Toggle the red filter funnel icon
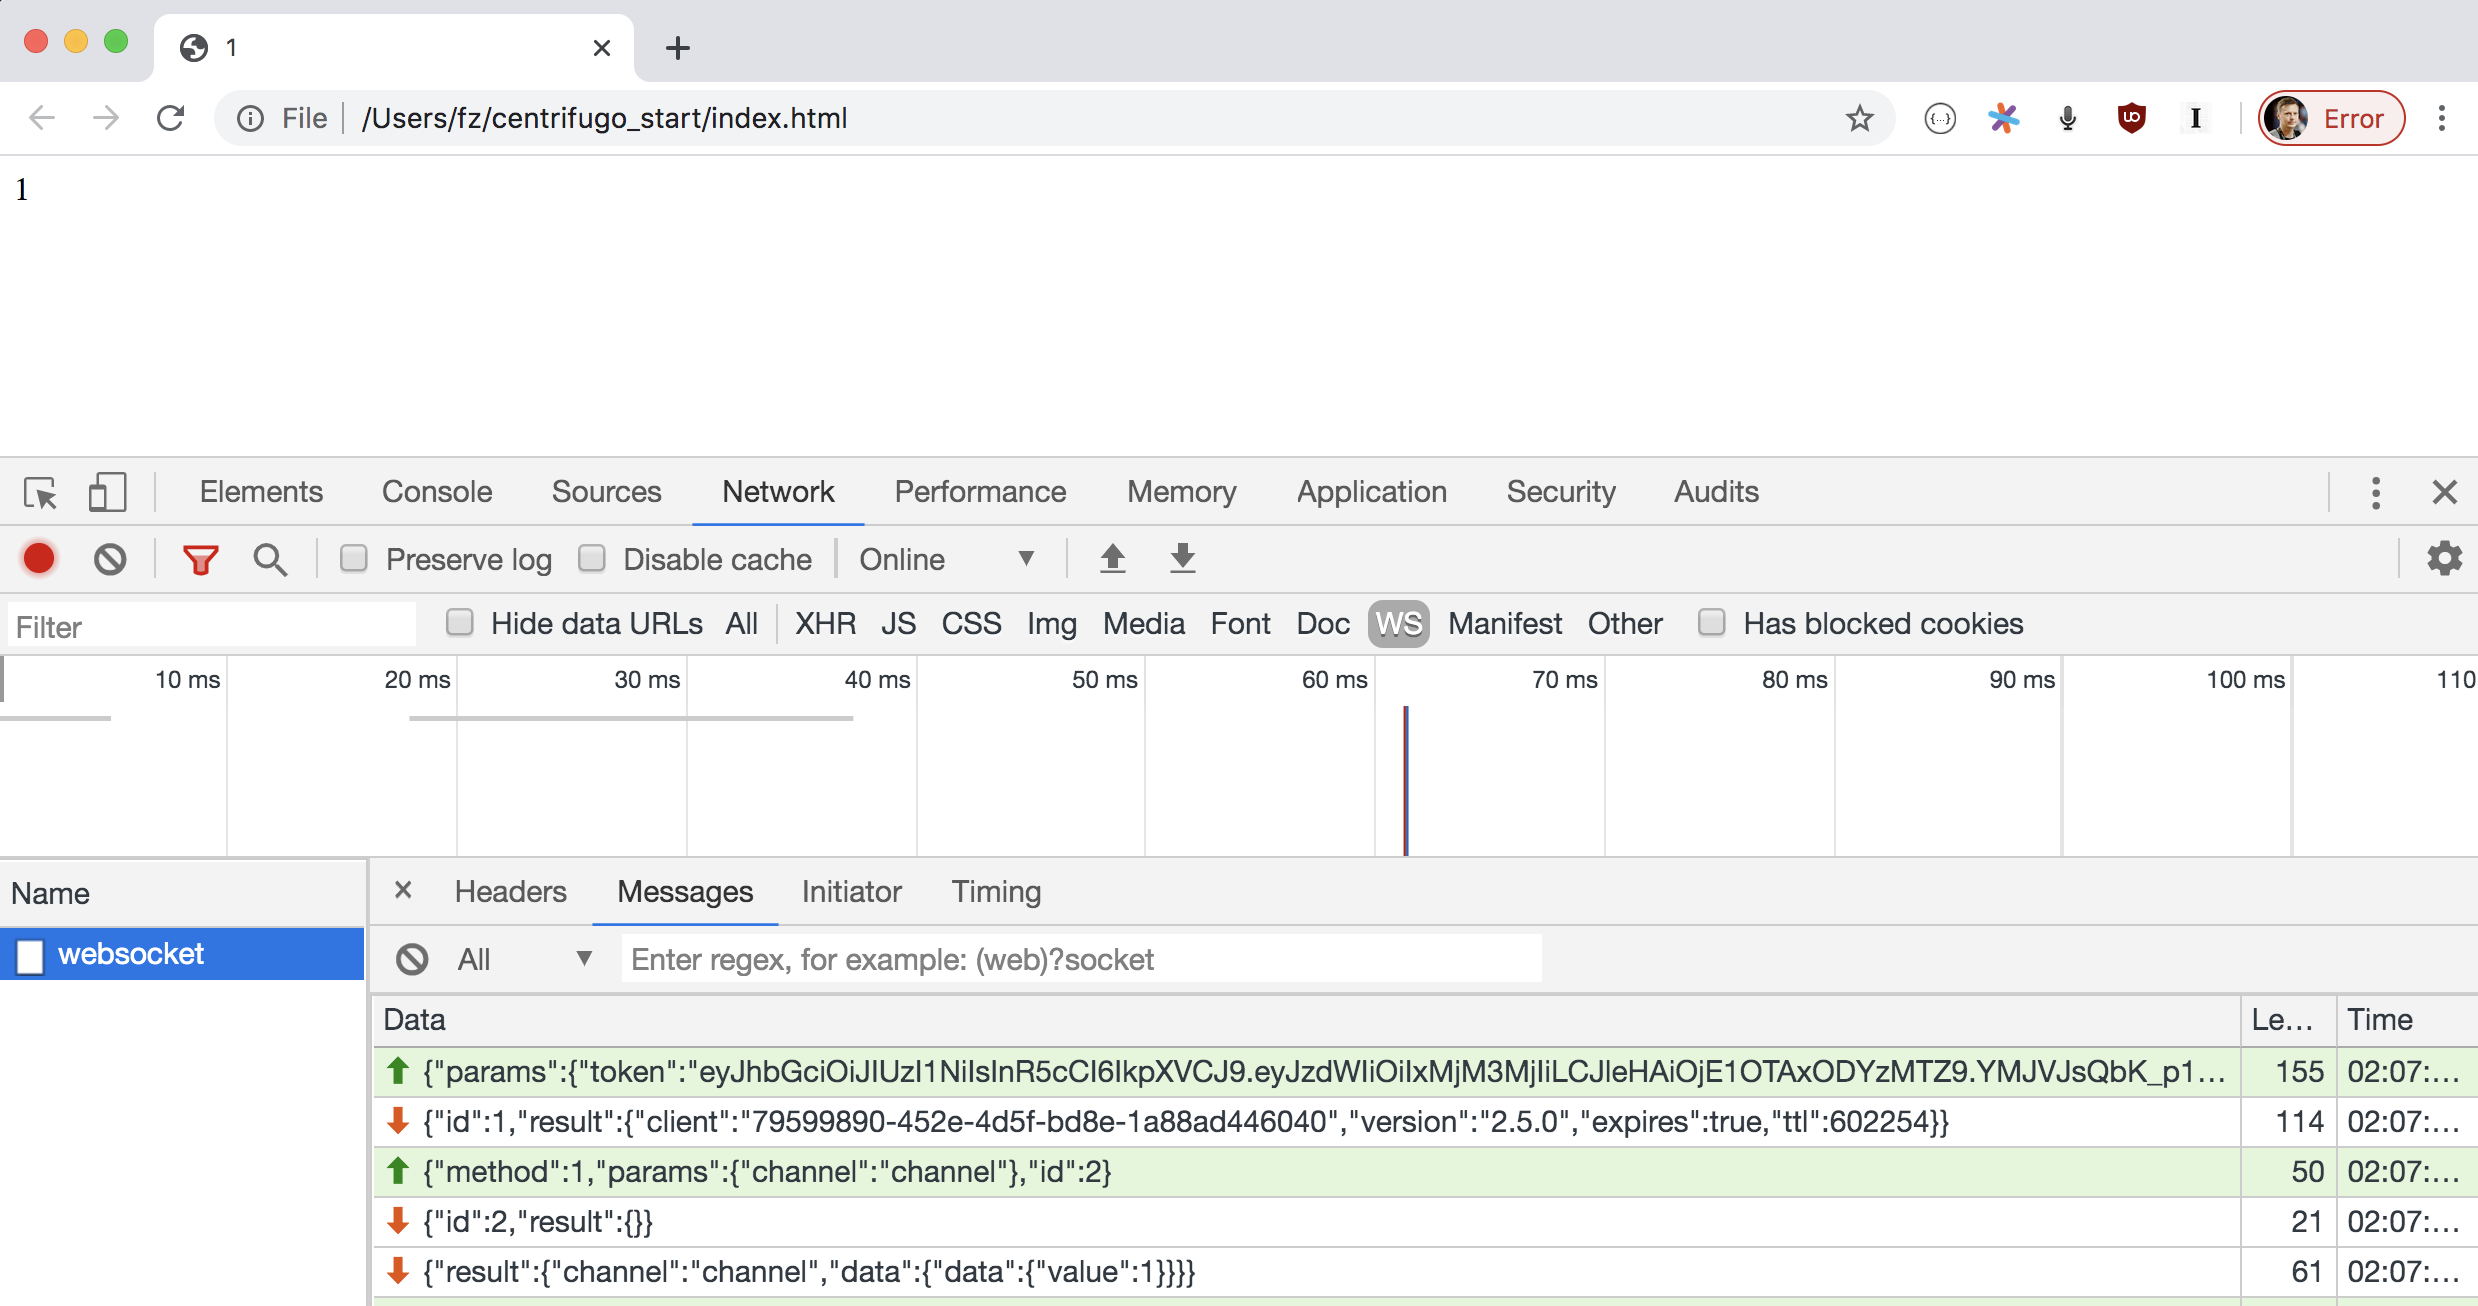The image size is (2478, 1306). pyautogui.click(x=200, y=559)
